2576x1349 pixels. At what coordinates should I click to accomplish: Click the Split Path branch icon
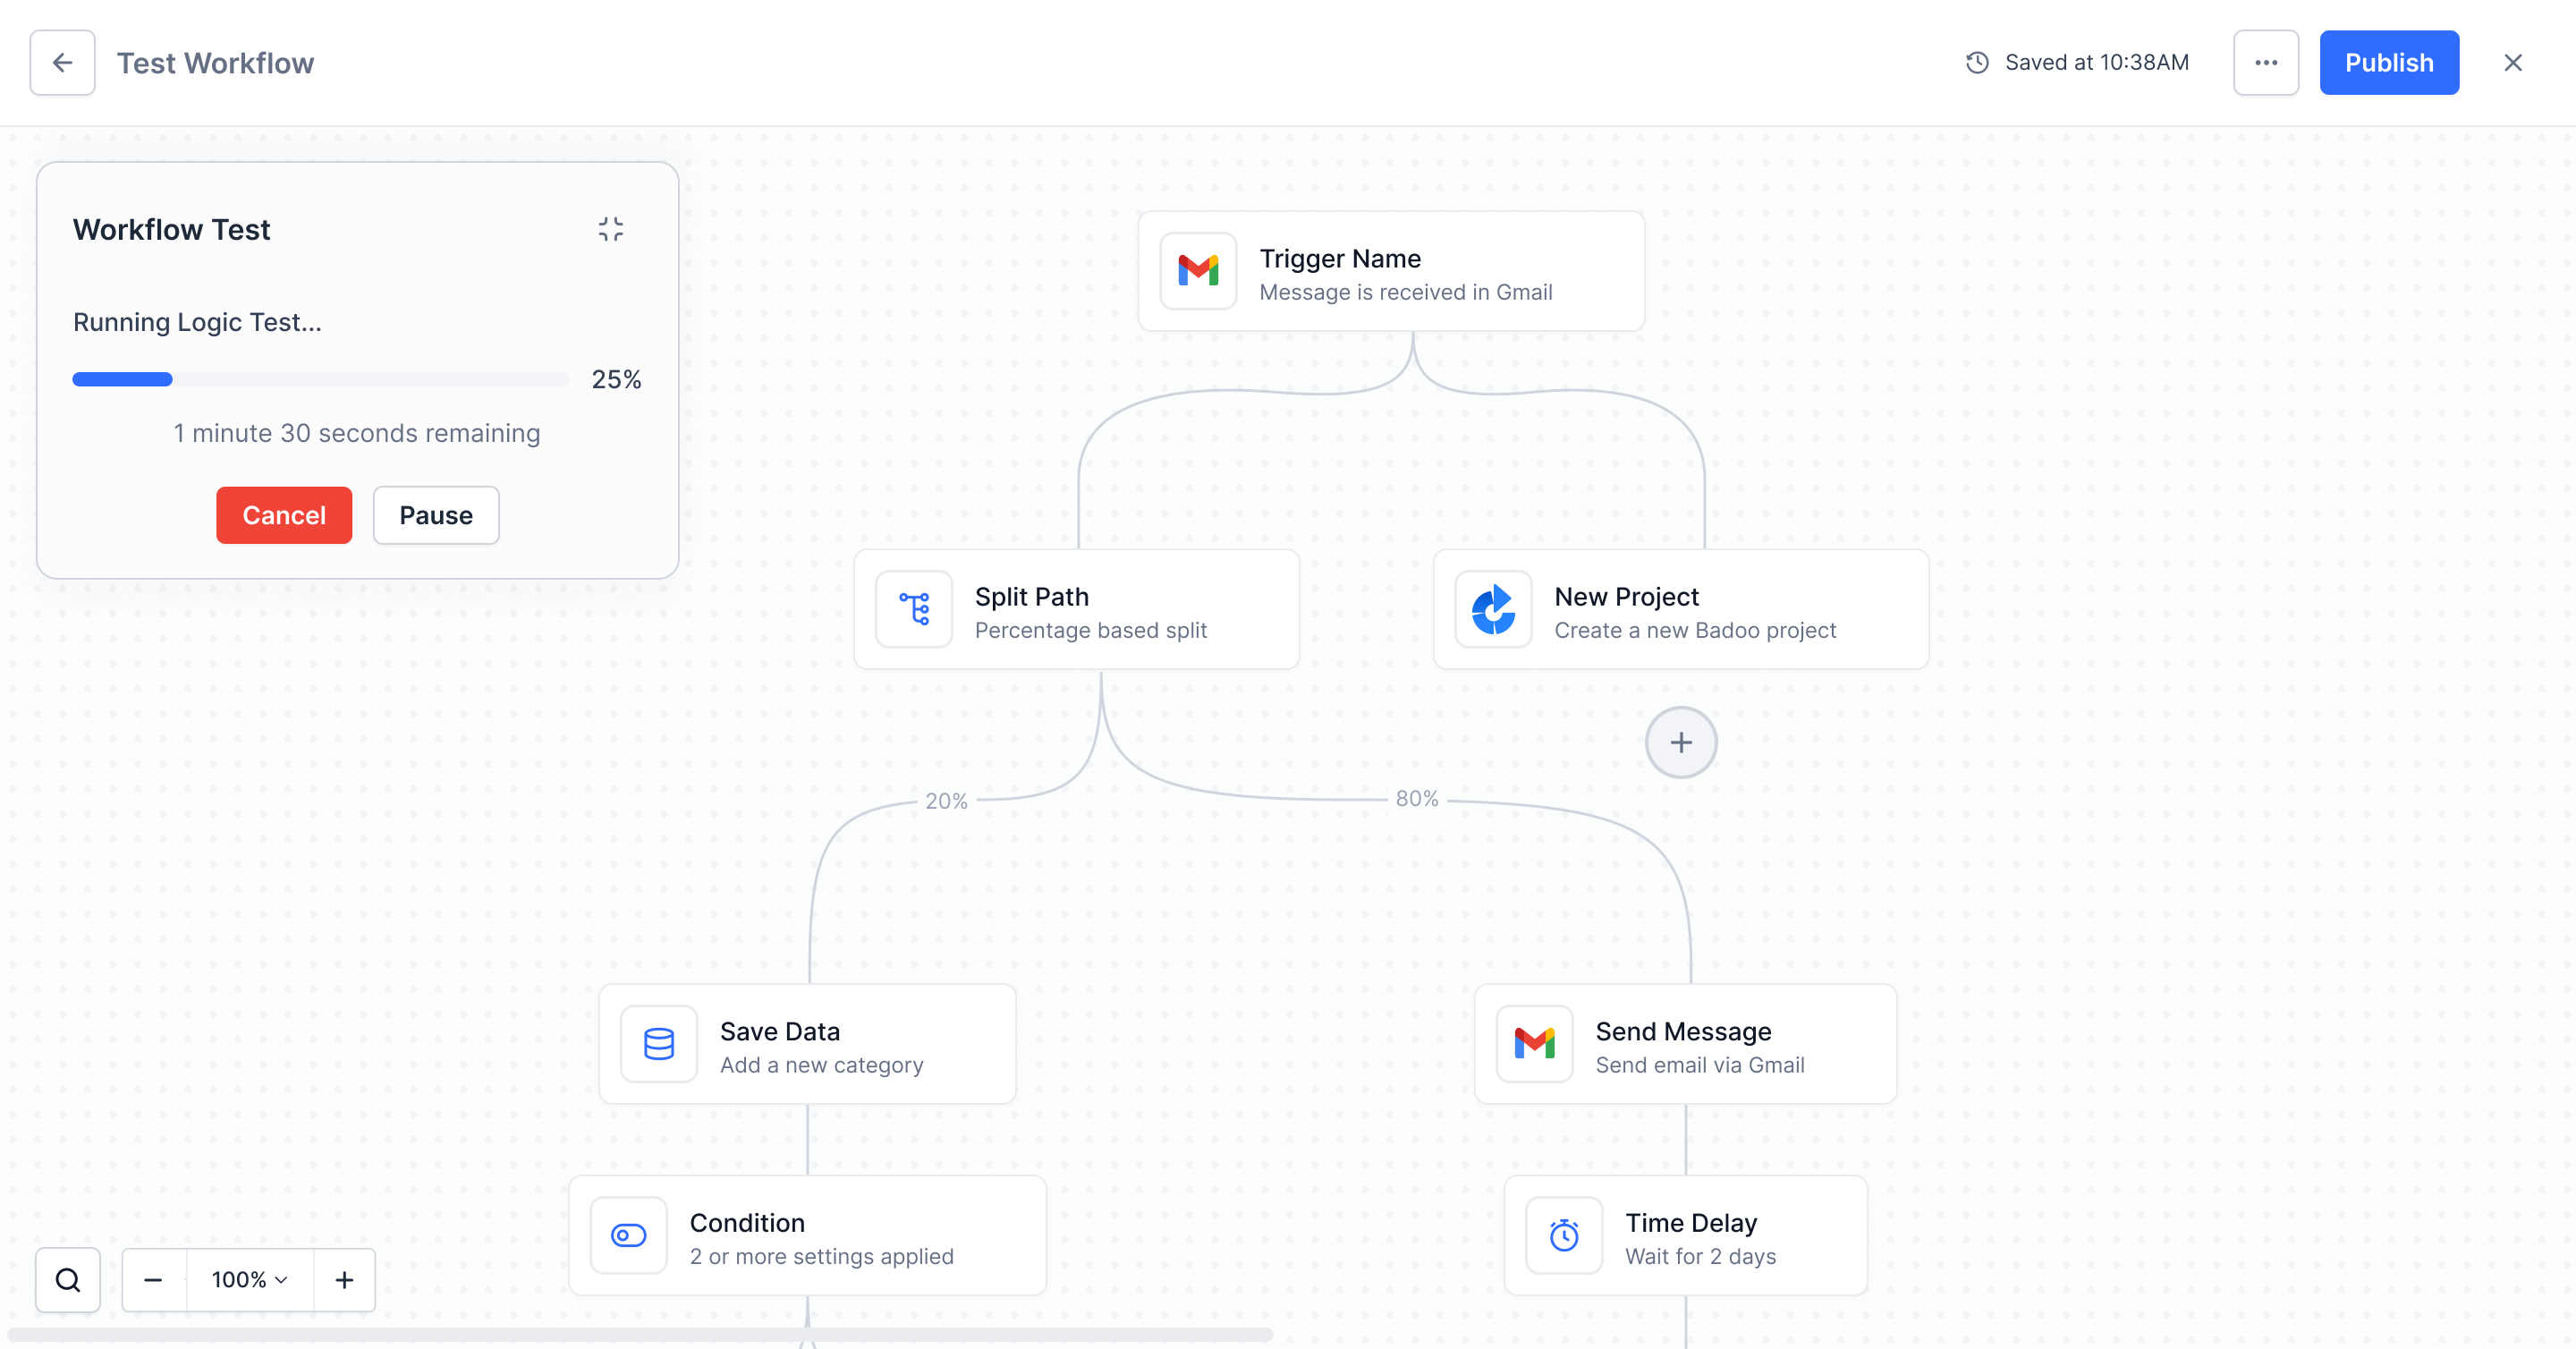pos(913,609)
